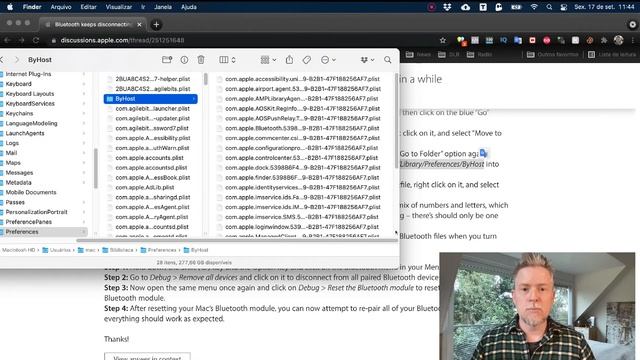Click the battery icon in menu bar

(516, 7)
